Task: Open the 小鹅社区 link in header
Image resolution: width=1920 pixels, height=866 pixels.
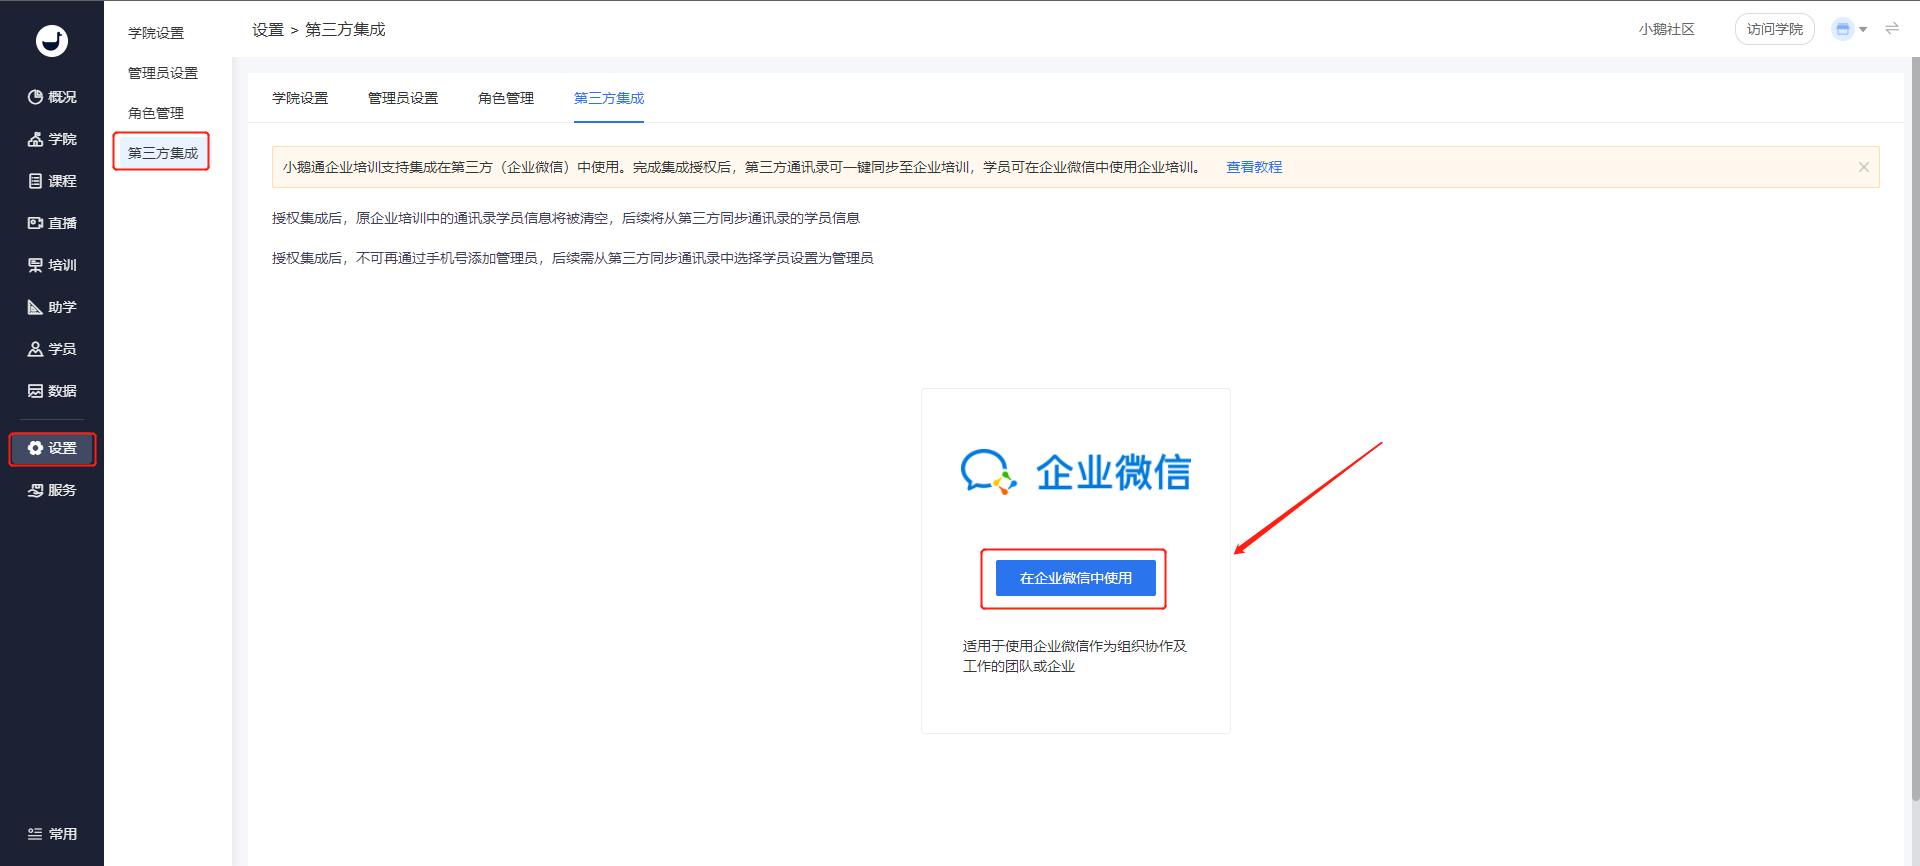Action: (x=1667, y=29)
